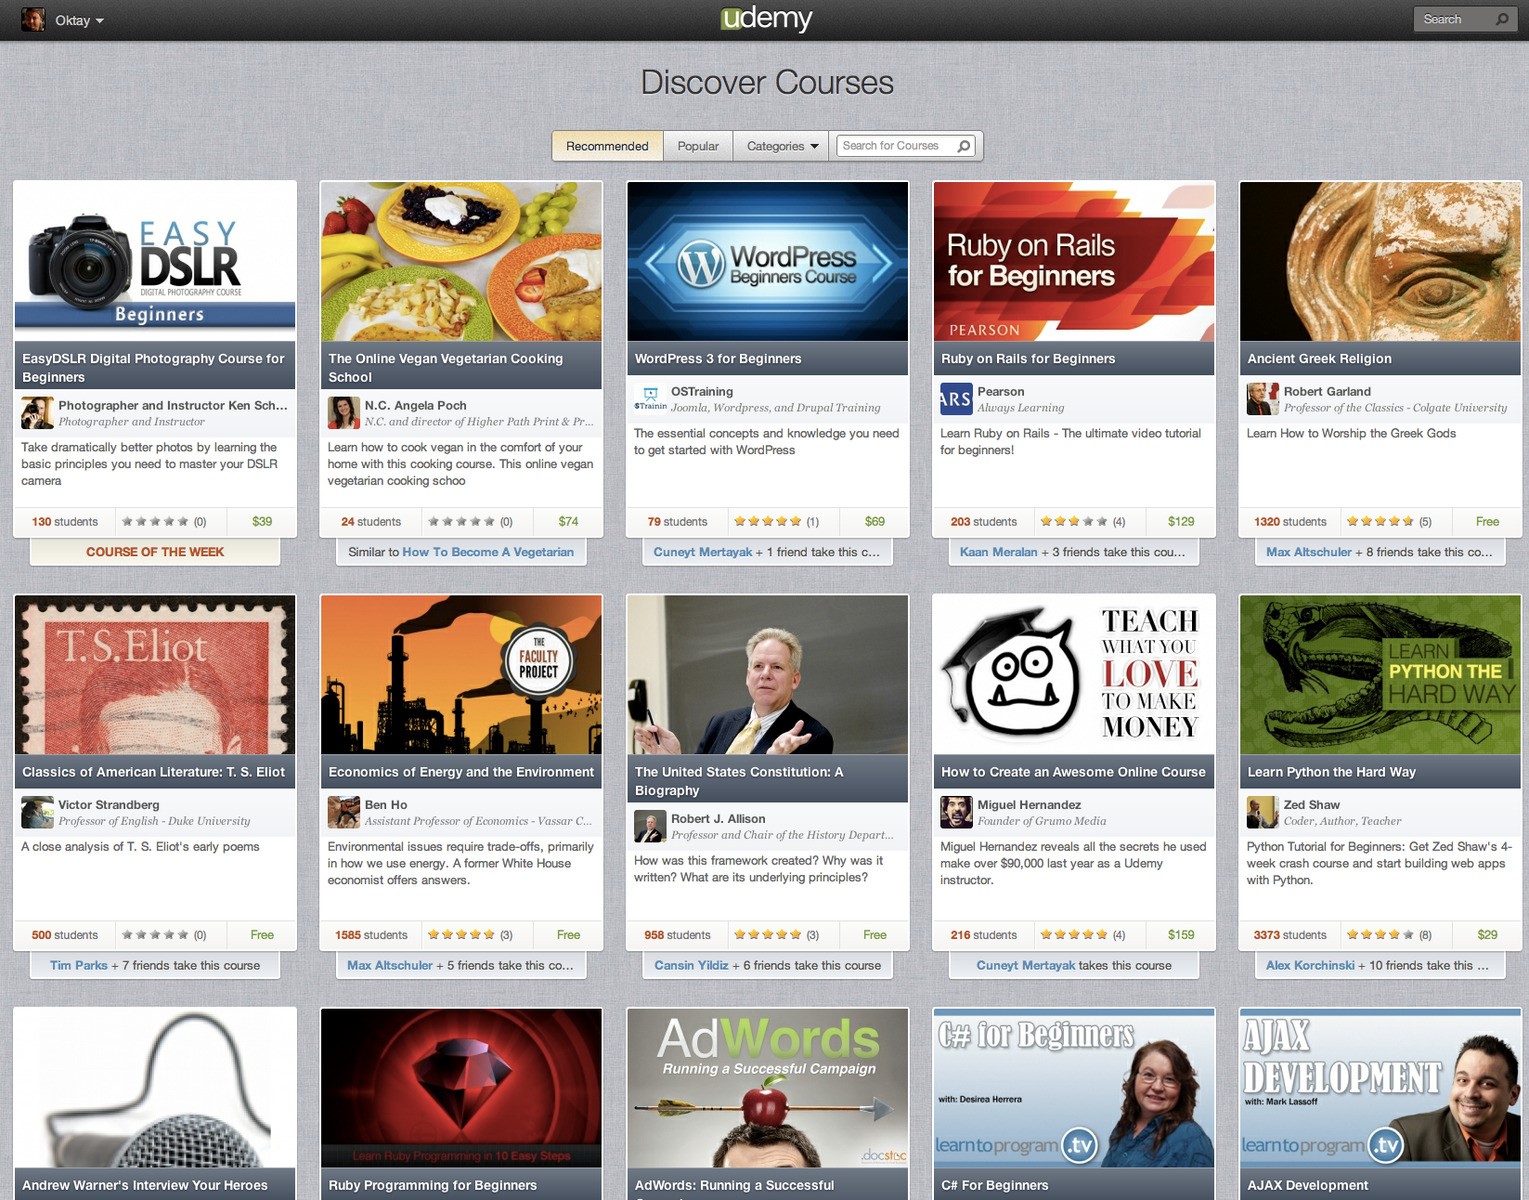Click the OSTraining logo avatar
1529x1200 pixels.
pos(650,399)
